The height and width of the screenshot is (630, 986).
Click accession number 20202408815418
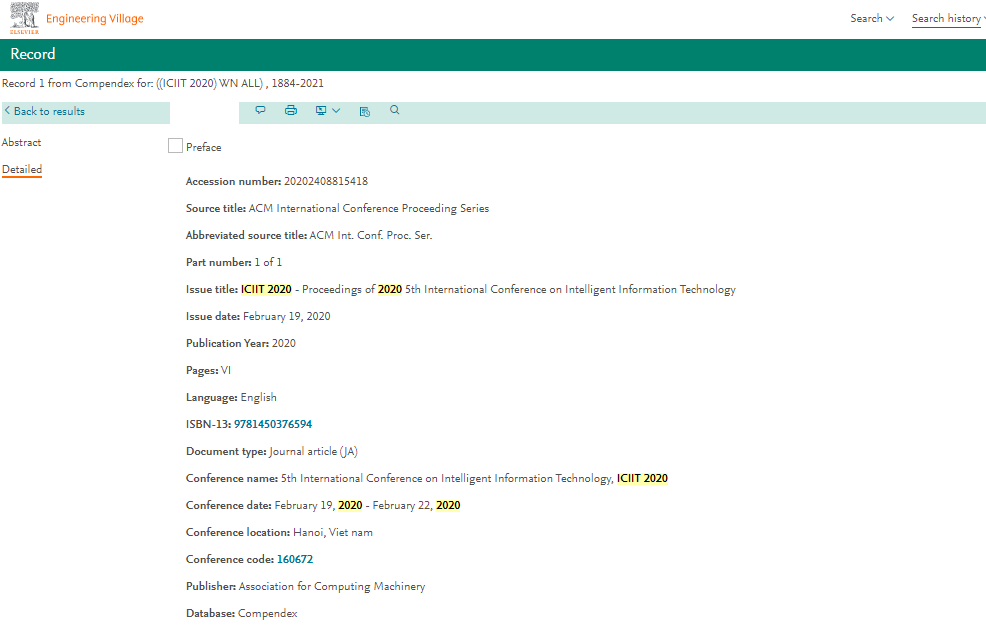[x=326, y=182]
